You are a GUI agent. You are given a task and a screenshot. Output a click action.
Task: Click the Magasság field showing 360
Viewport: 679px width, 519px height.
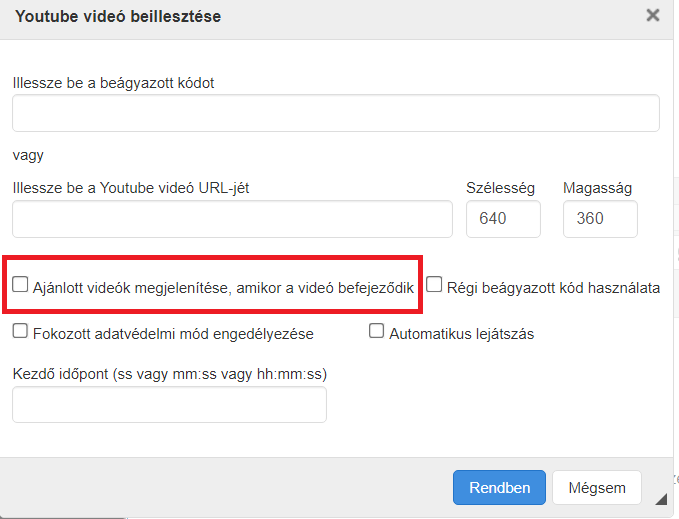[600, 219]
